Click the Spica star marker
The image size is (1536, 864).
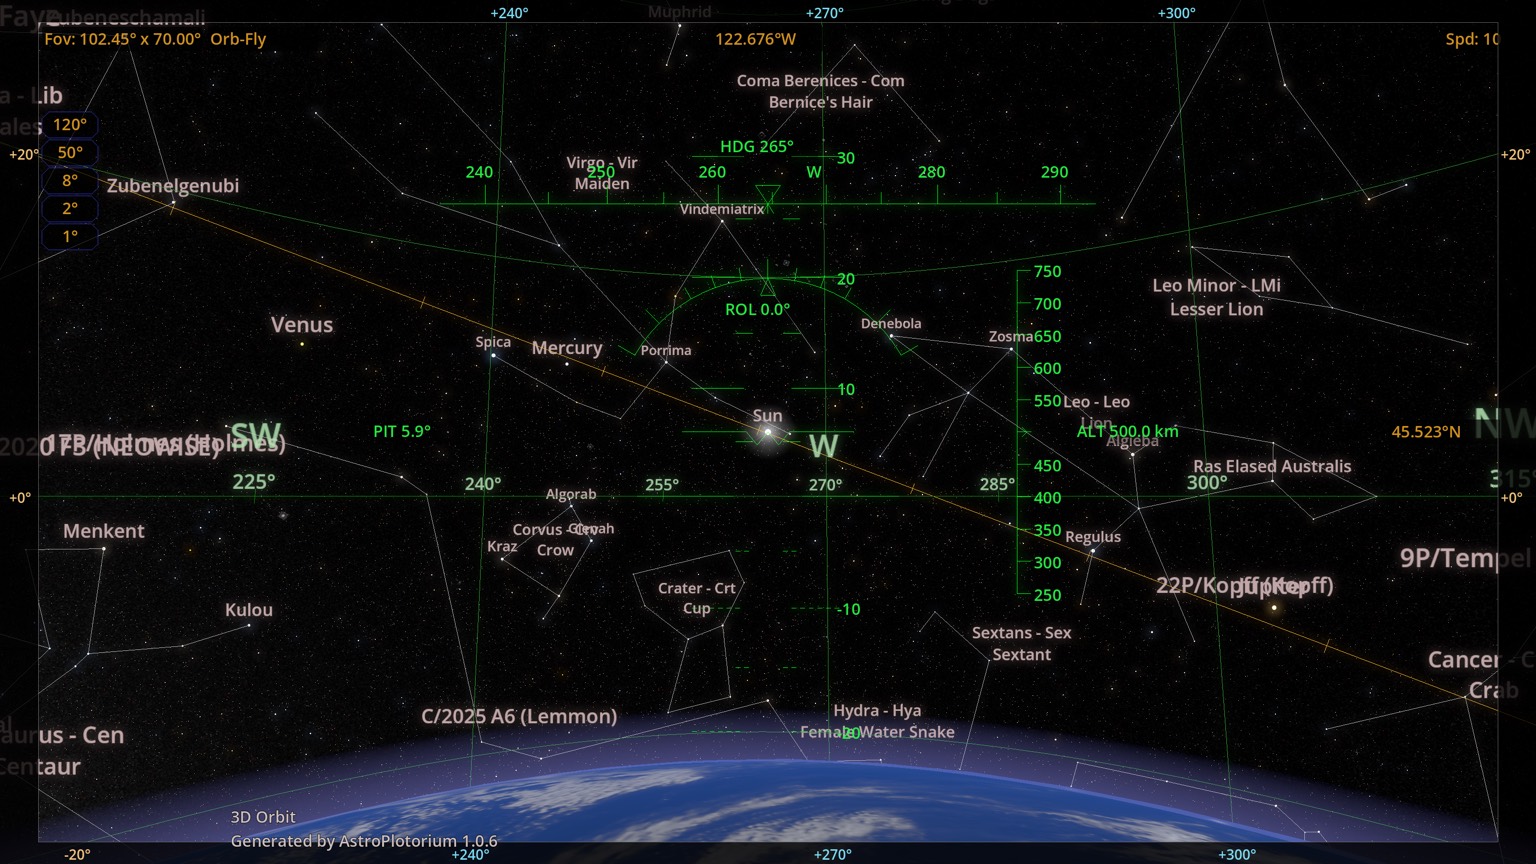point(492,355)
